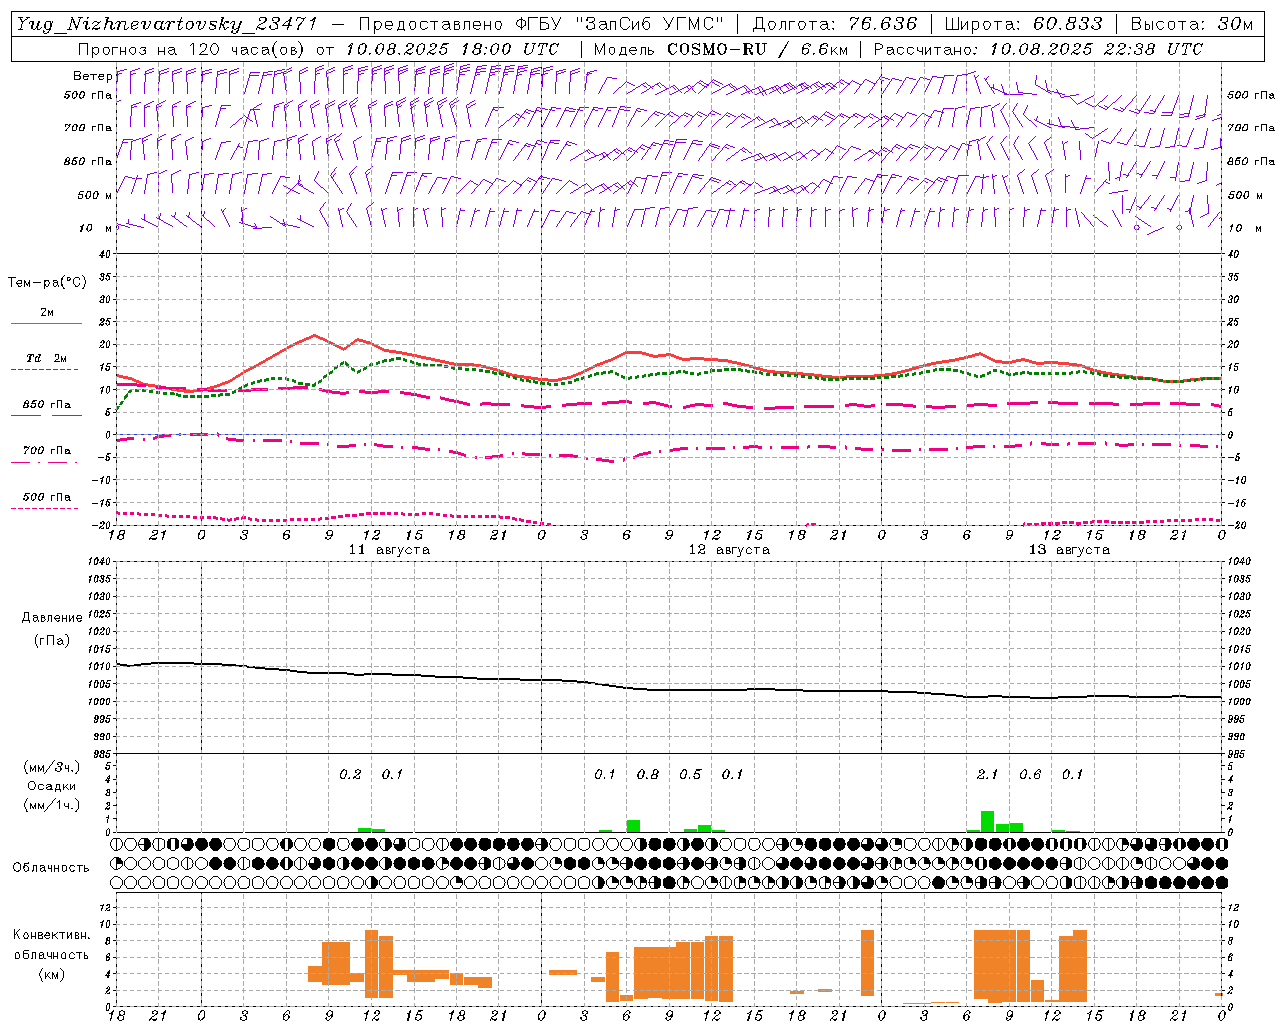
Task: Click the Осадки precipitation label
Action: click(x=52, y=786)
